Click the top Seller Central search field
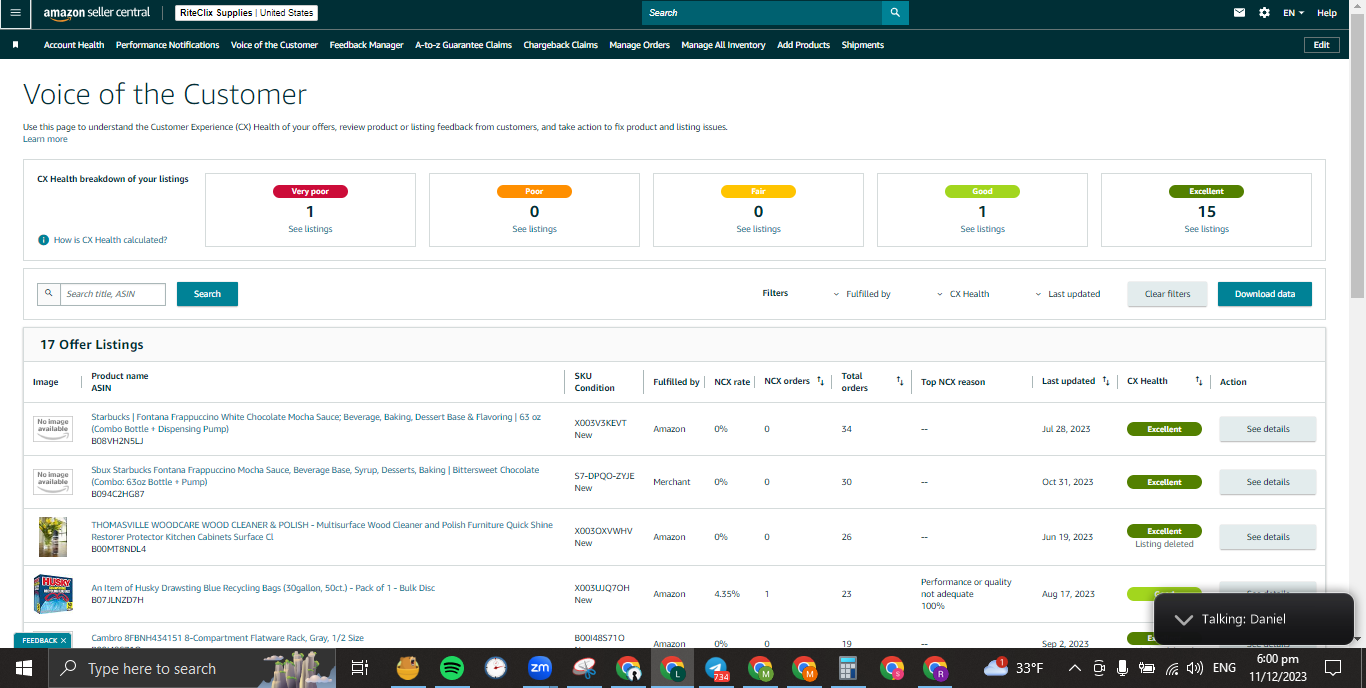 pos(762,13)
